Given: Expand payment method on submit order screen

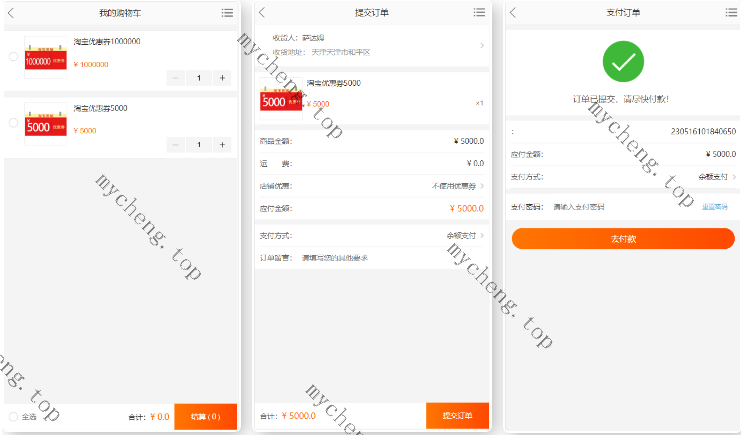Looking at the screenshot, I should point(372,235).
